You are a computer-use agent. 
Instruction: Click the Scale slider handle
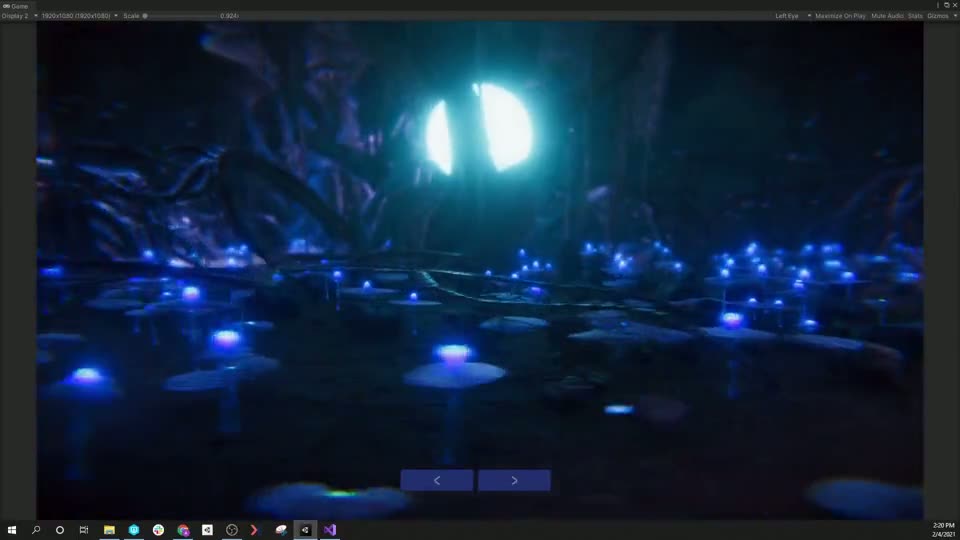145,16
